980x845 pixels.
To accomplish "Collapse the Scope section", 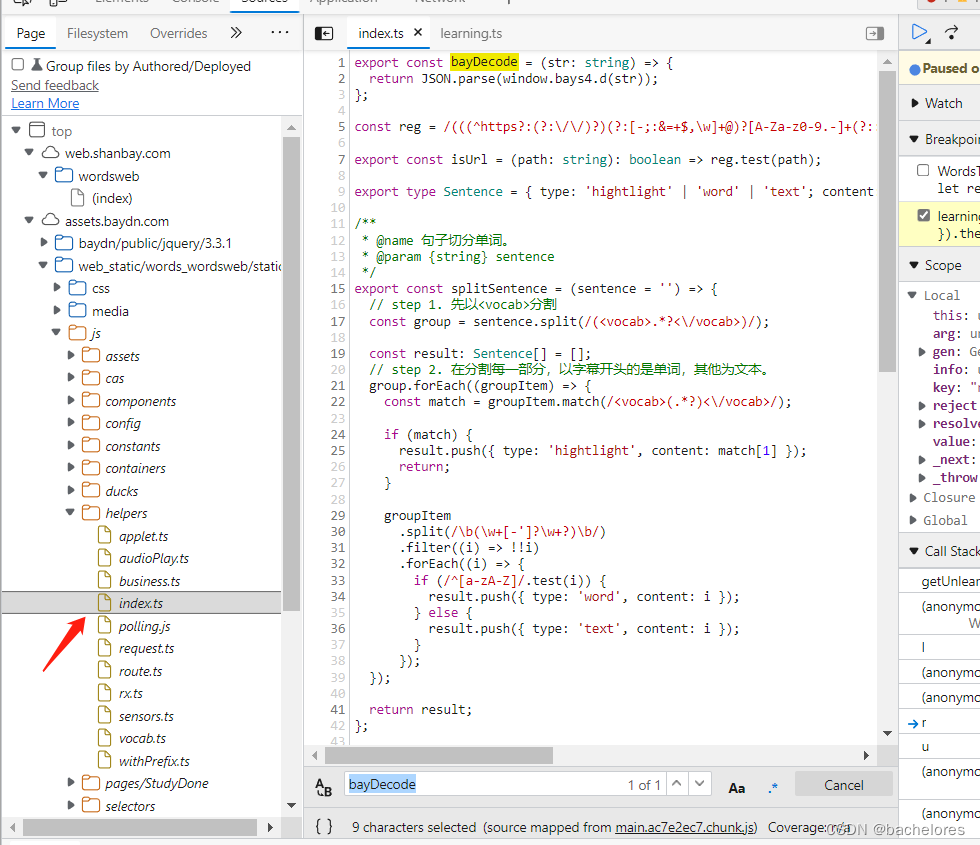I will (x=914, y=265).
